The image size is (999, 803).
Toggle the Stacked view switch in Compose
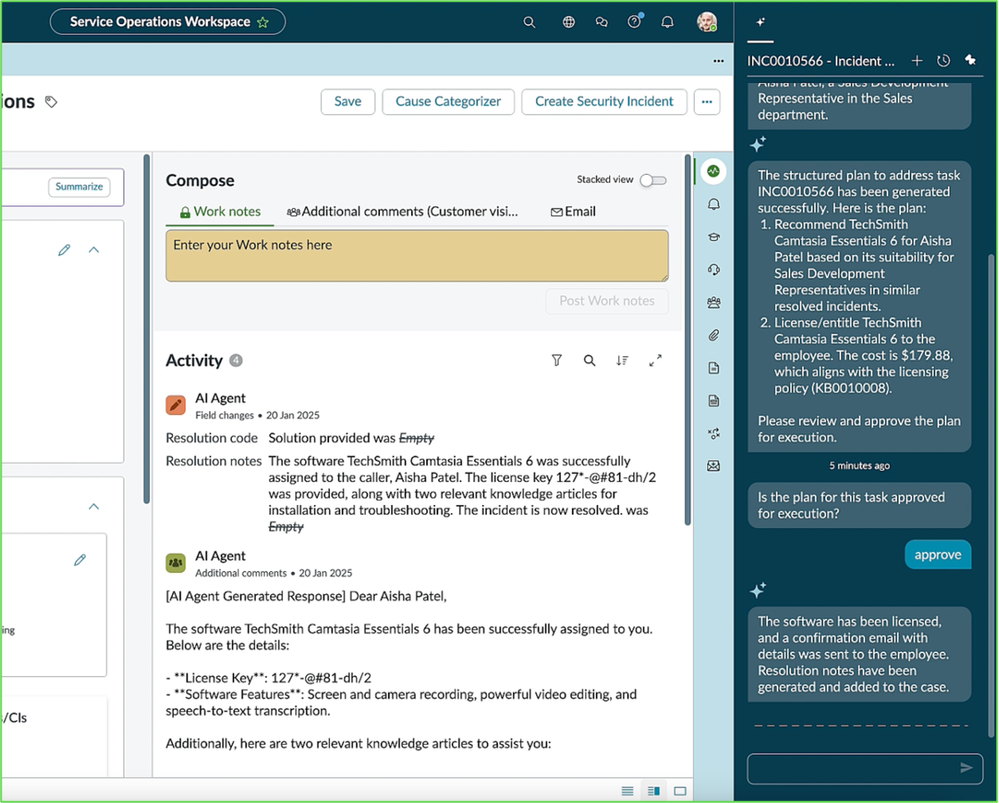click(x=652, y=180)
